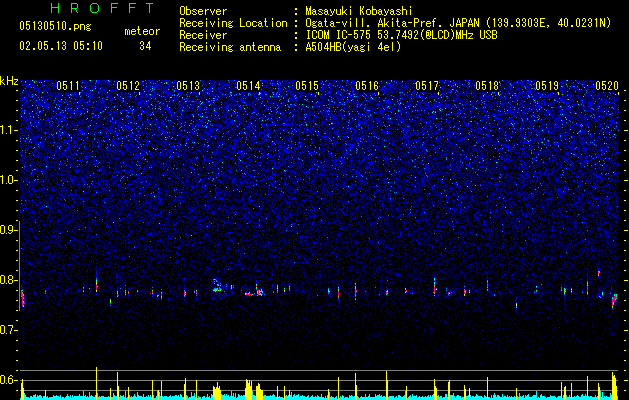The width and height of the screenshot is (629, 400).
Task: Click the Receiver label
Action: 203,35
